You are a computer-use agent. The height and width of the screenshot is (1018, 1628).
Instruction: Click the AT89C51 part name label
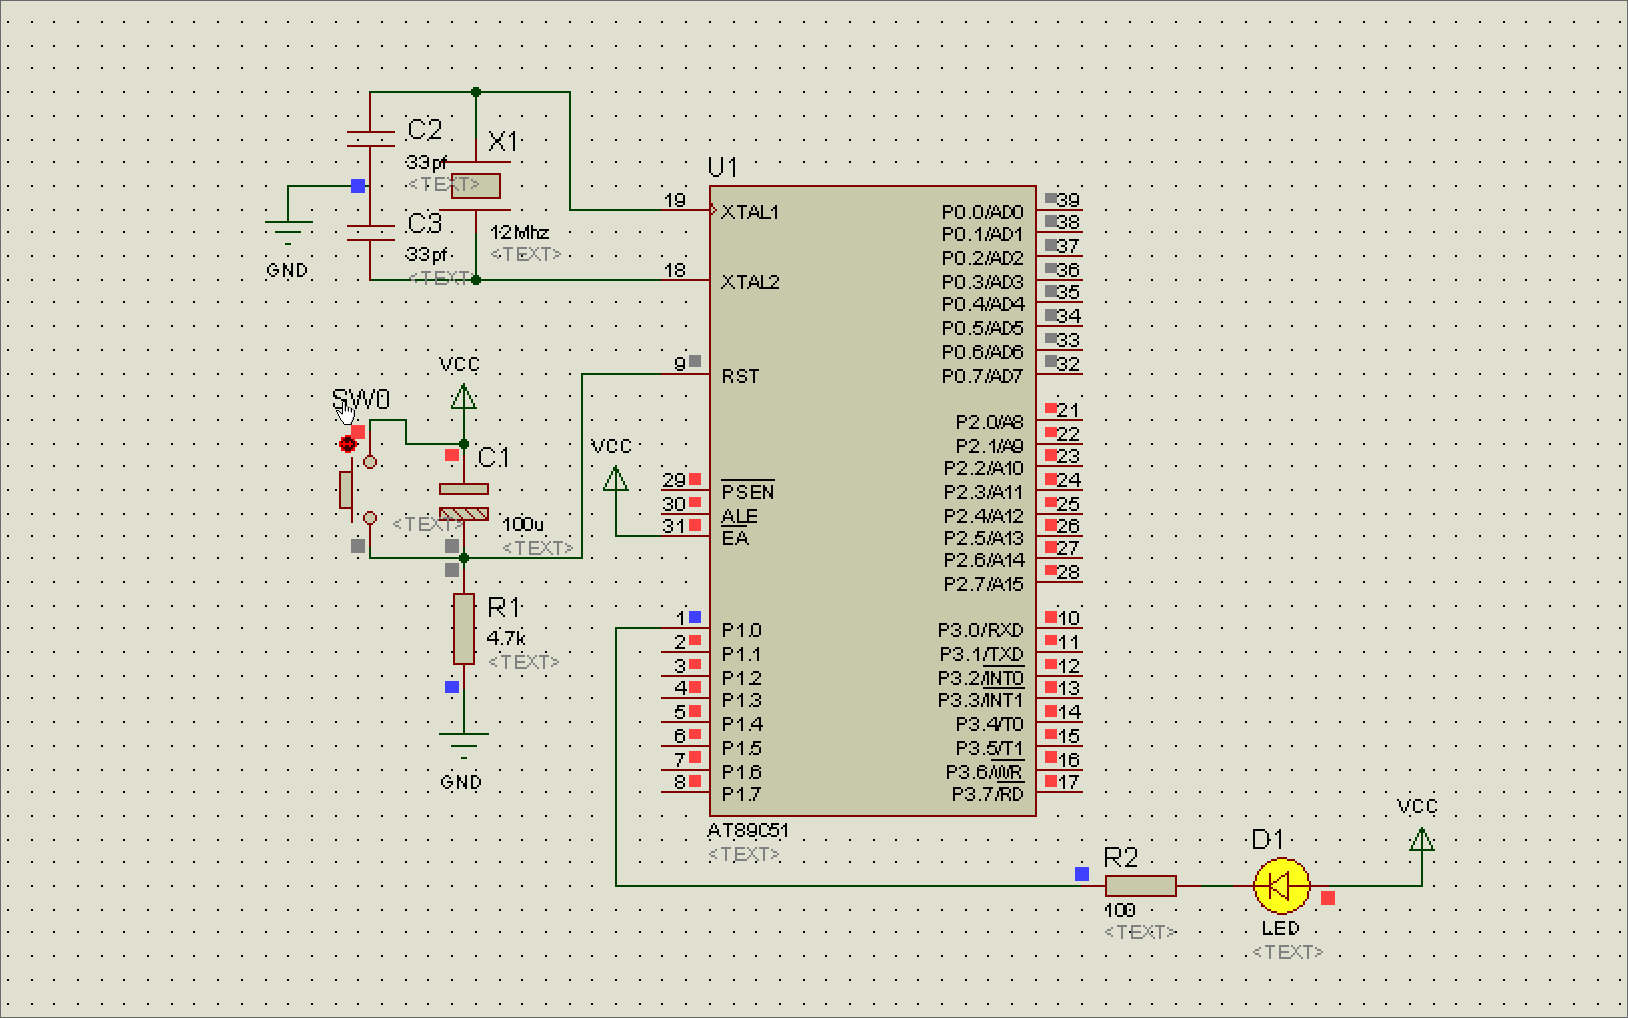[x=748, y=831]
